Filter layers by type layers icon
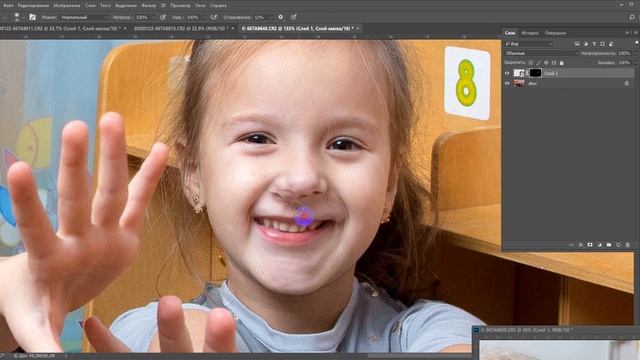This screenshot has width=640, height=360. [x=594, y=44]
